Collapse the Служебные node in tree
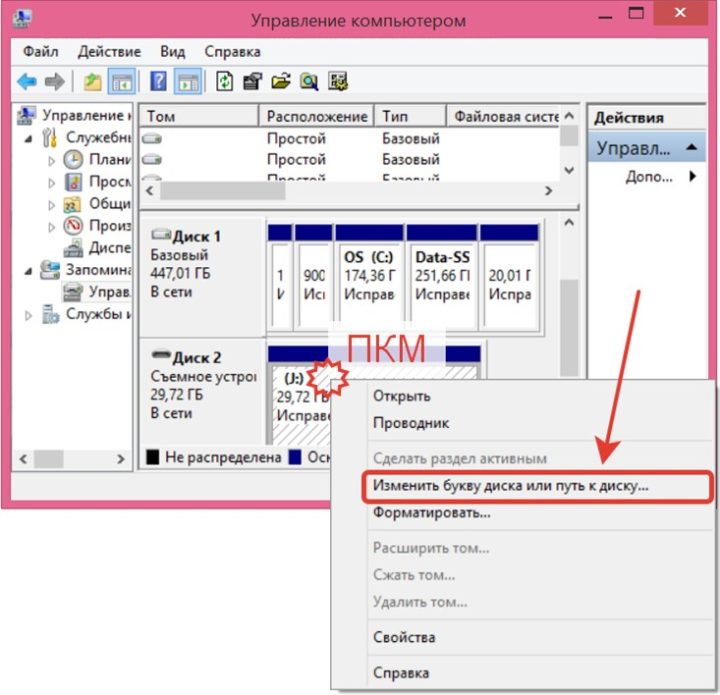This screenshot has height=695, width=720. pos(28,138)
